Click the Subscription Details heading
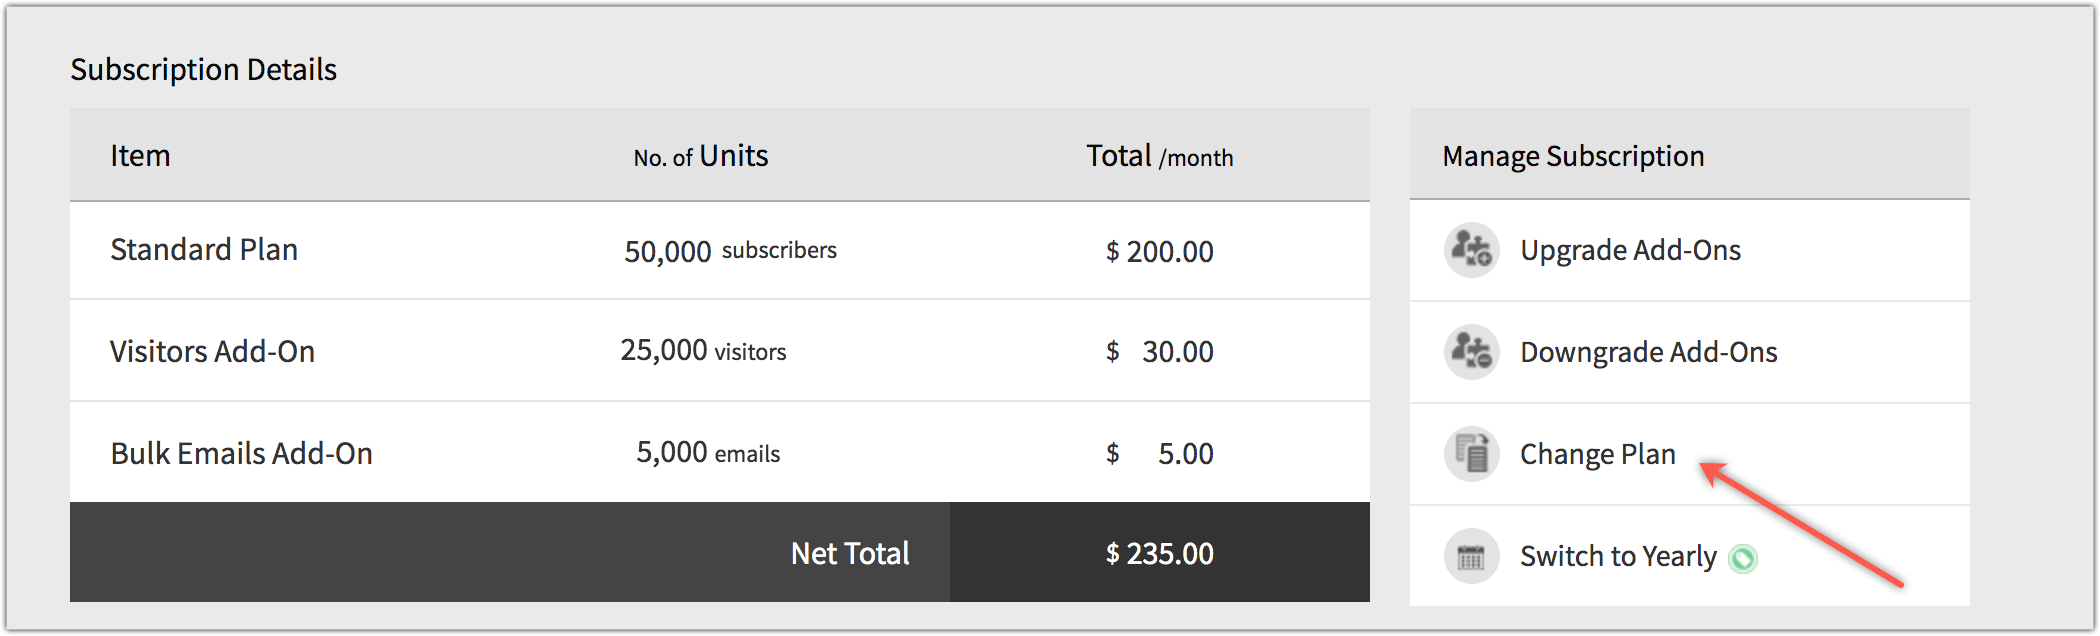 tap(203, 70)
